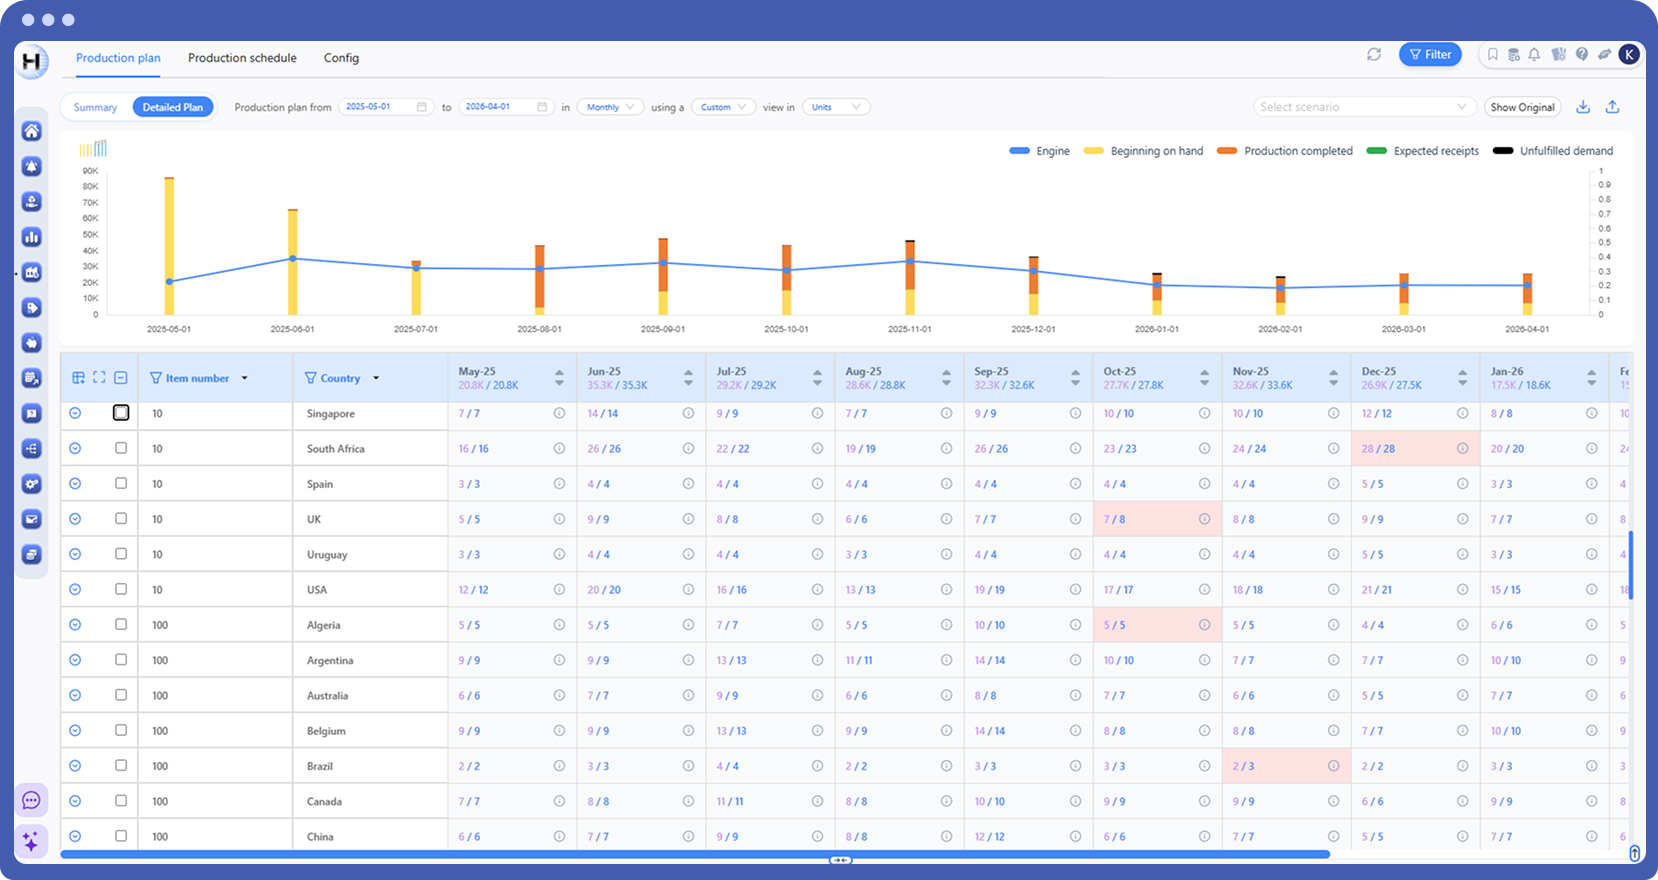
Task: Switch to the Summary view tab
Action: click(x=95, y=107)
